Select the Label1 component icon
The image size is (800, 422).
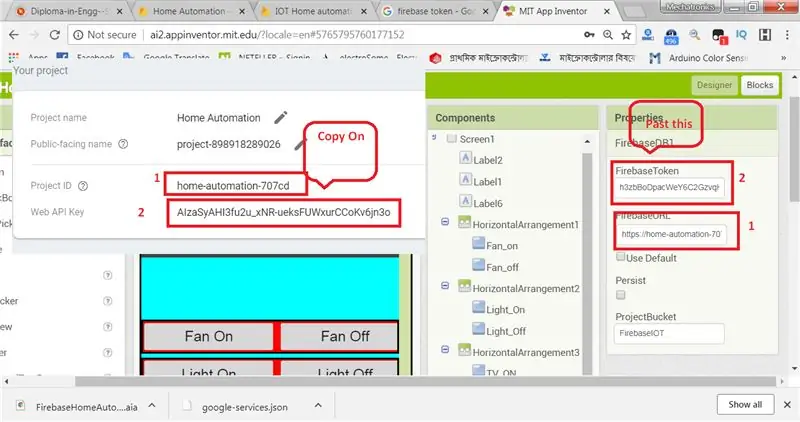pos(465,180)
